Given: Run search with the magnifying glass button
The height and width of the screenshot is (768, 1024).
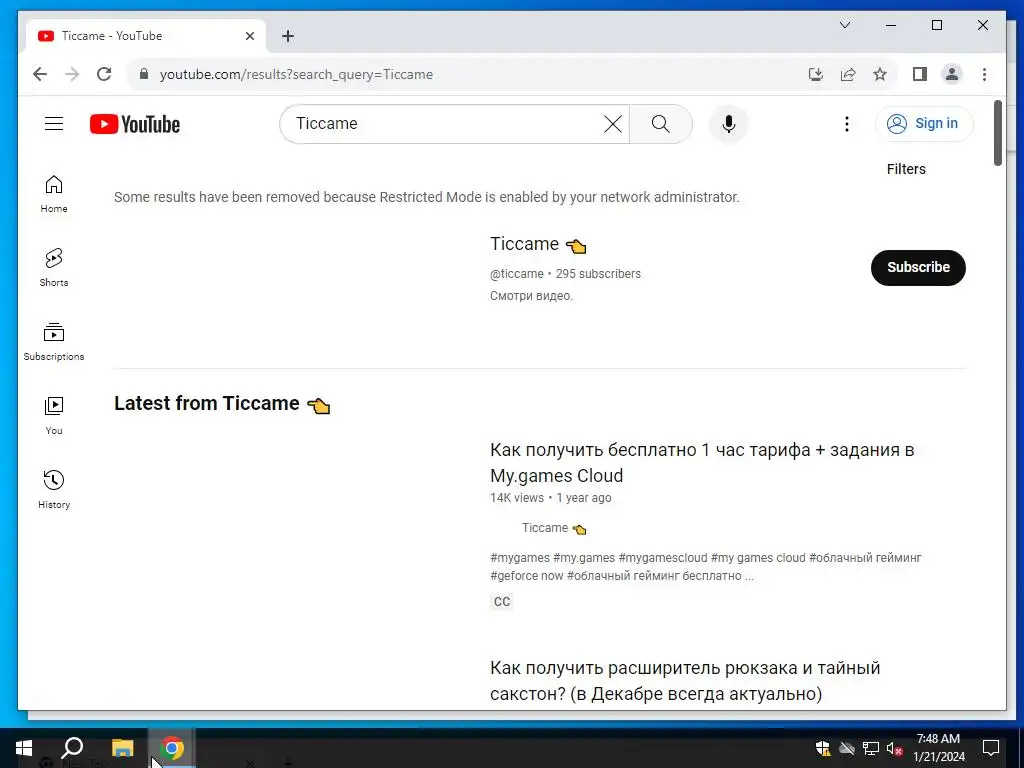Looking at the screenshot, I should 661,124.
